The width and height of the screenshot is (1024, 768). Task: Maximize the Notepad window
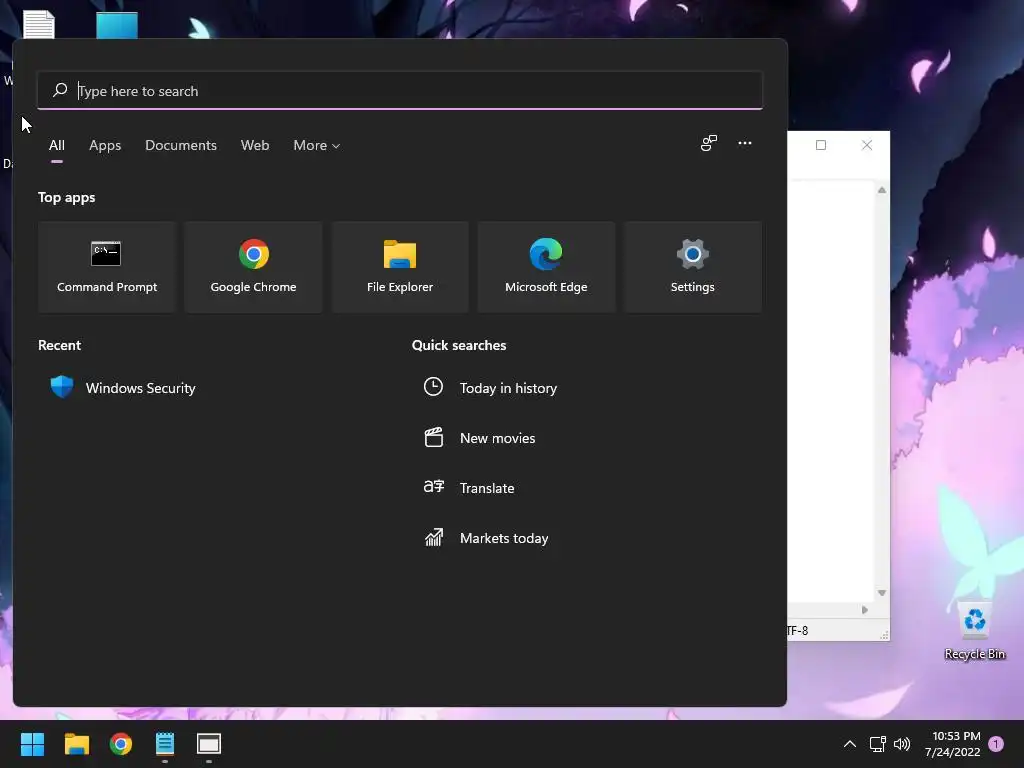coord(821,145)
